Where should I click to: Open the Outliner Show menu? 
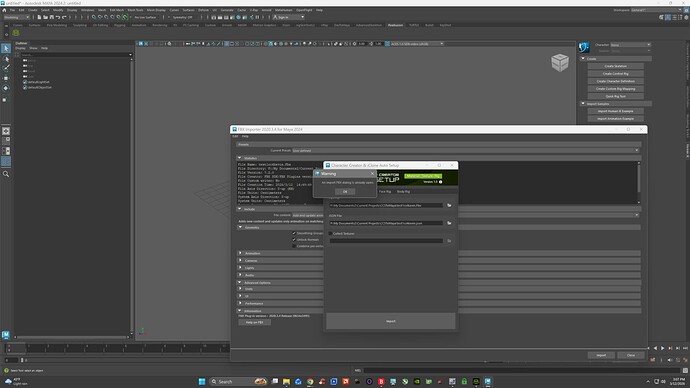pos(33,48)
